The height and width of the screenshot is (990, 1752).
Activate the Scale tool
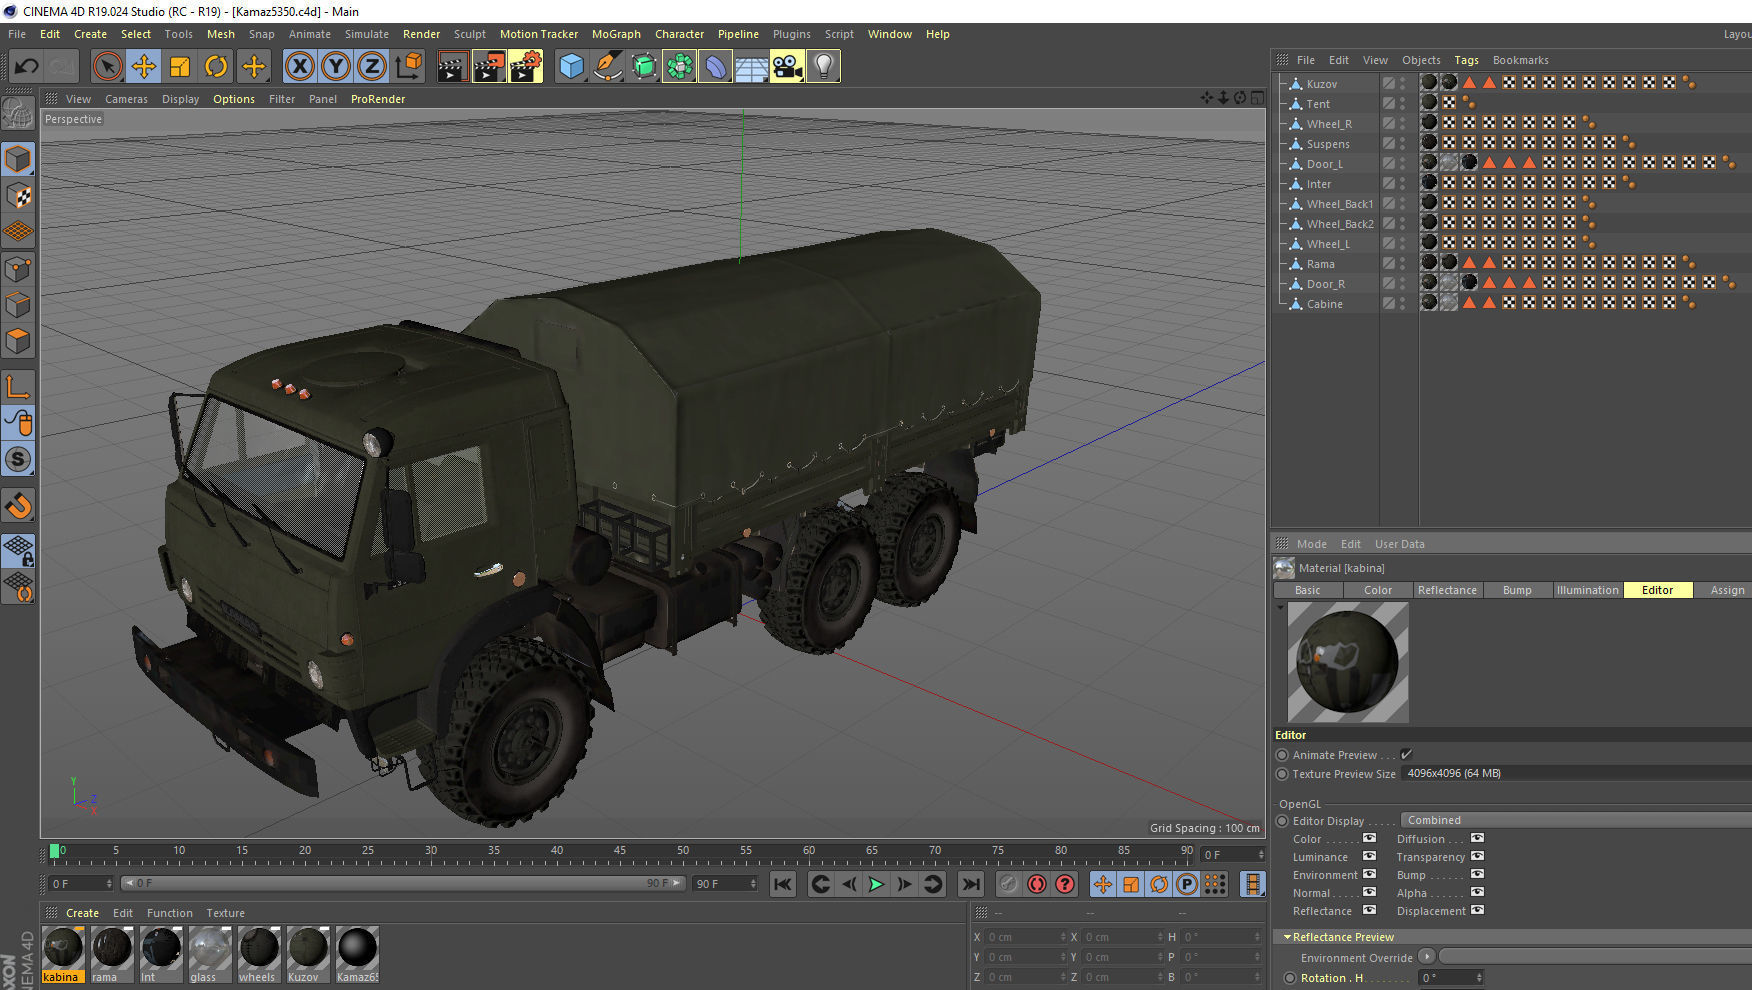click(x=180, y=67)
